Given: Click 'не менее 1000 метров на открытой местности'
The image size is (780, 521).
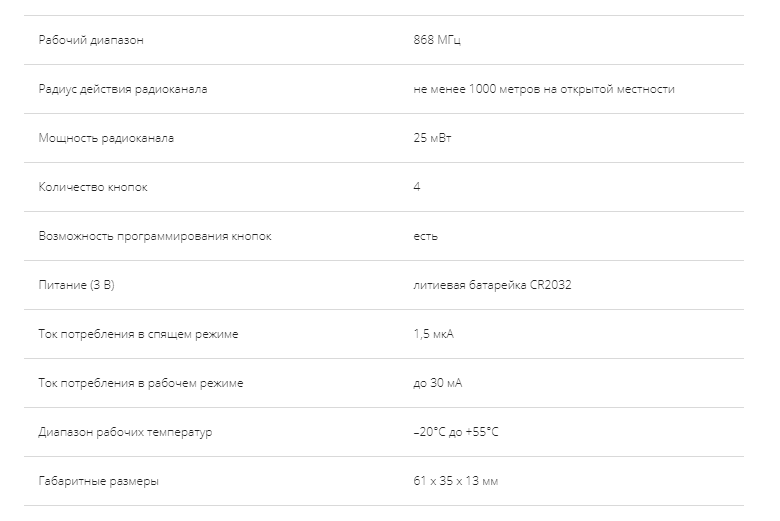Looking at the screenshot, I should click(x=543, y=90).
